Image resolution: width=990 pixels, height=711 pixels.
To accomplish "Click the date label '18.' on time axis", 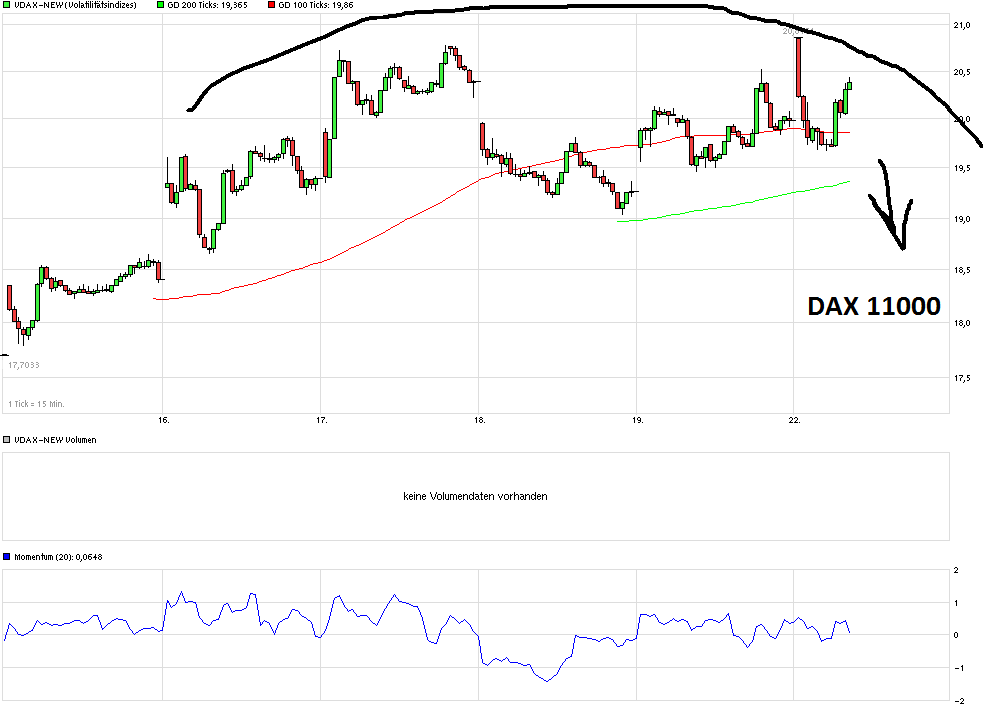I will coord(479,420).
